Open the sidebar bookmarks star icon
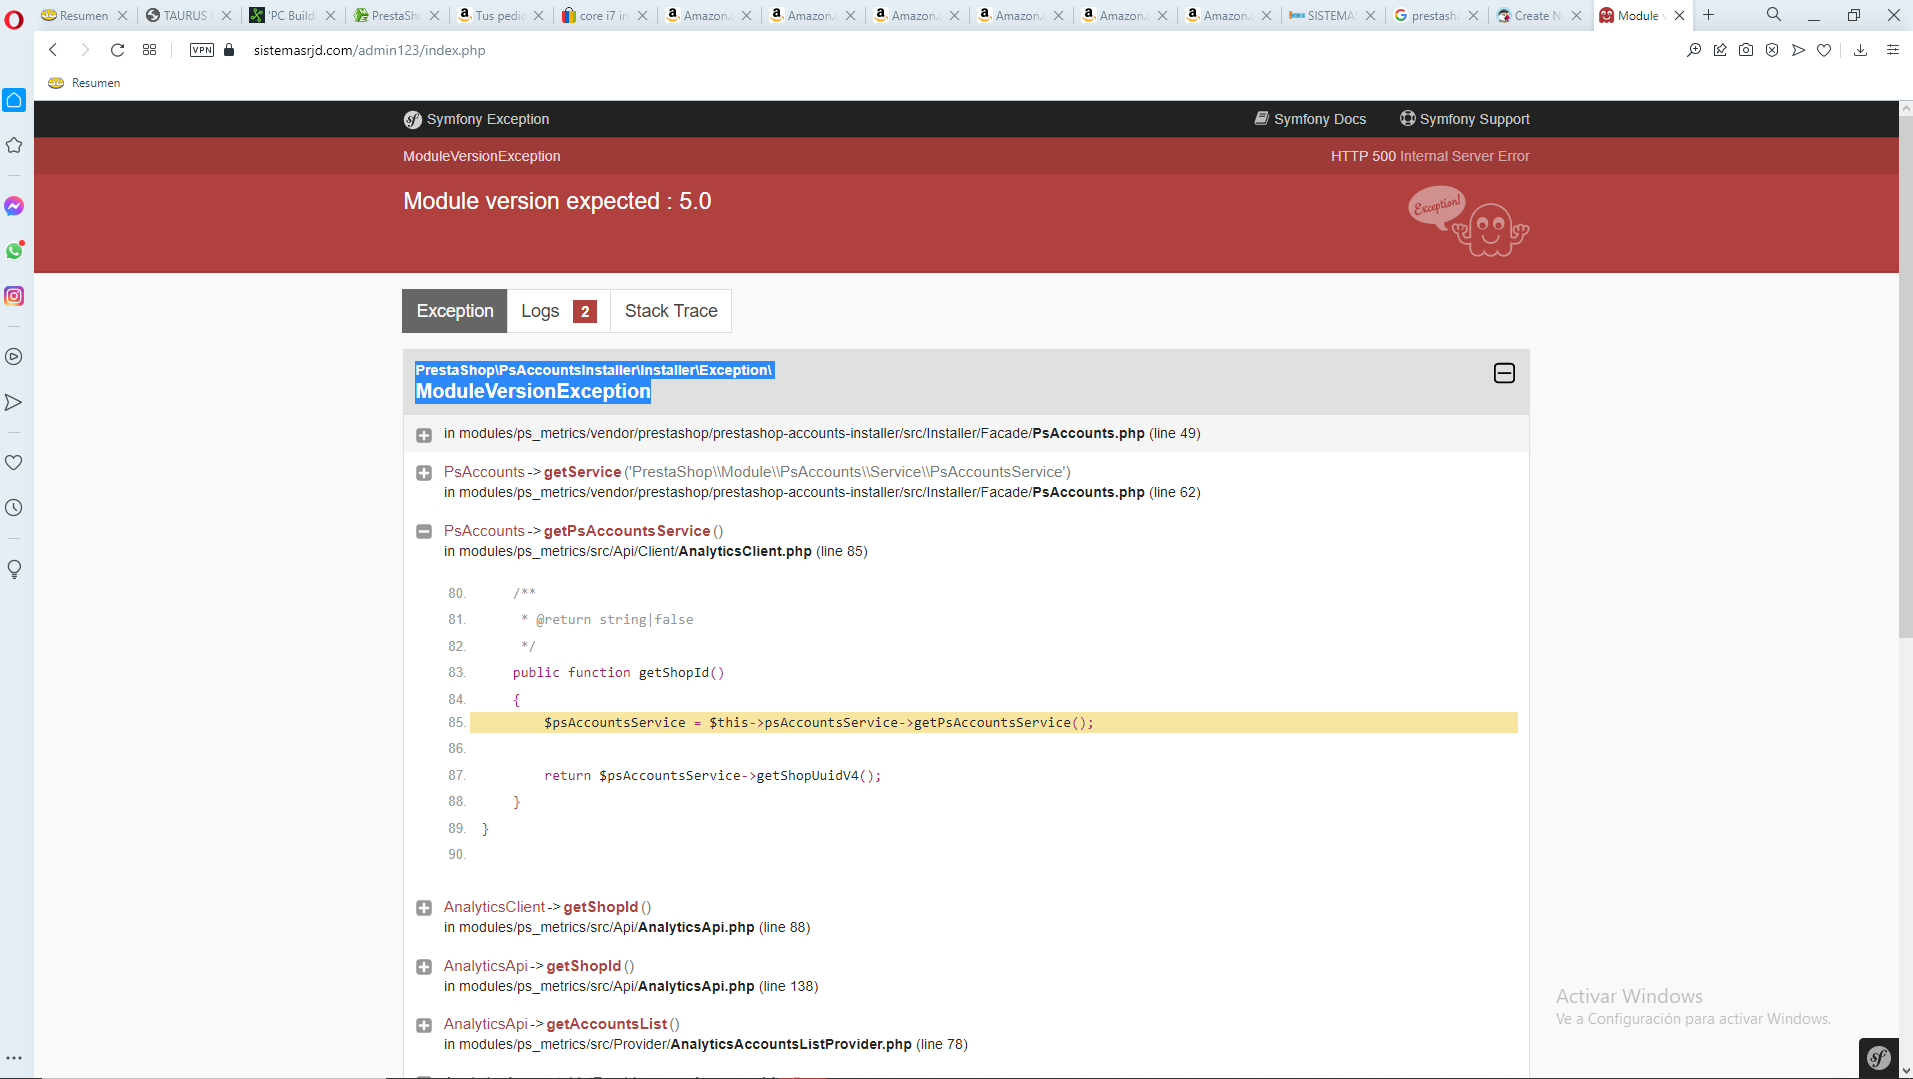The width and height of the screenshot is (1913, 1079). (14, 145)
